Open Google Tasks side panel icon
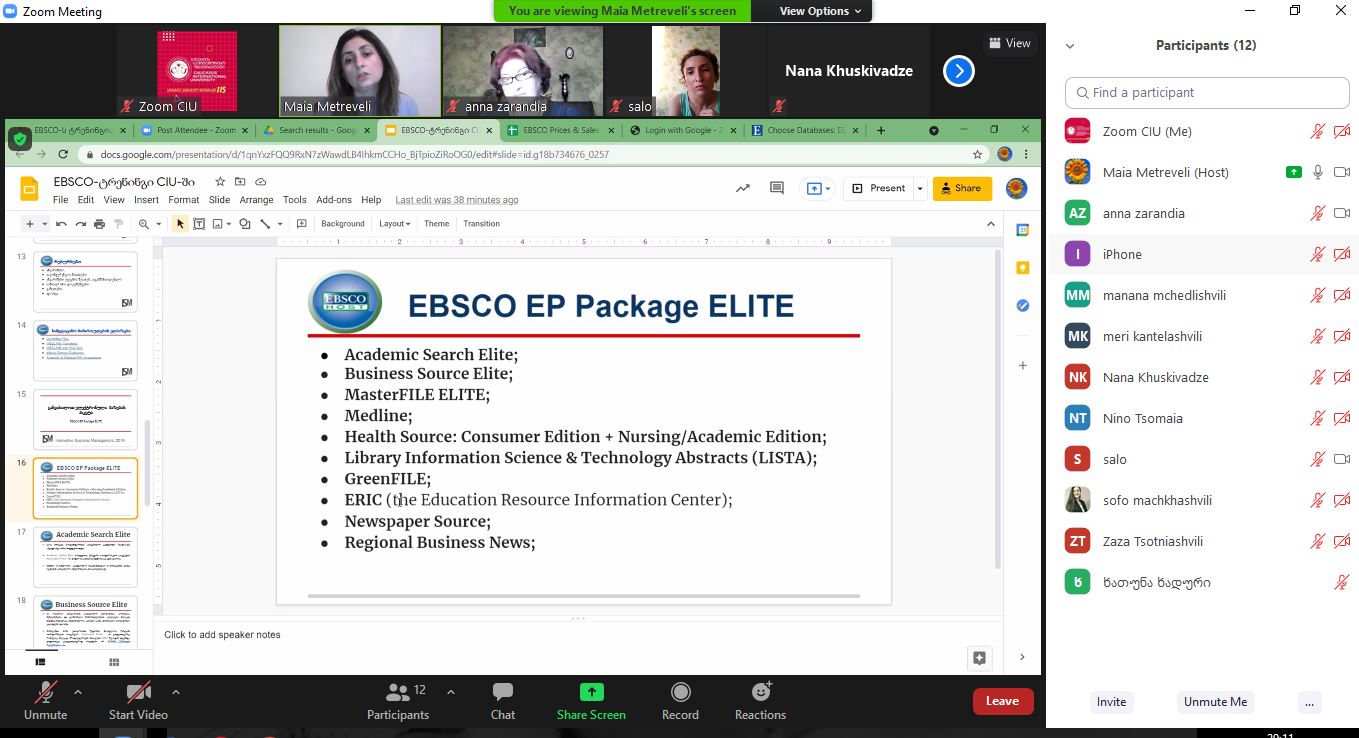Viewport: 1359px width, 738px height. point(1022,306)
